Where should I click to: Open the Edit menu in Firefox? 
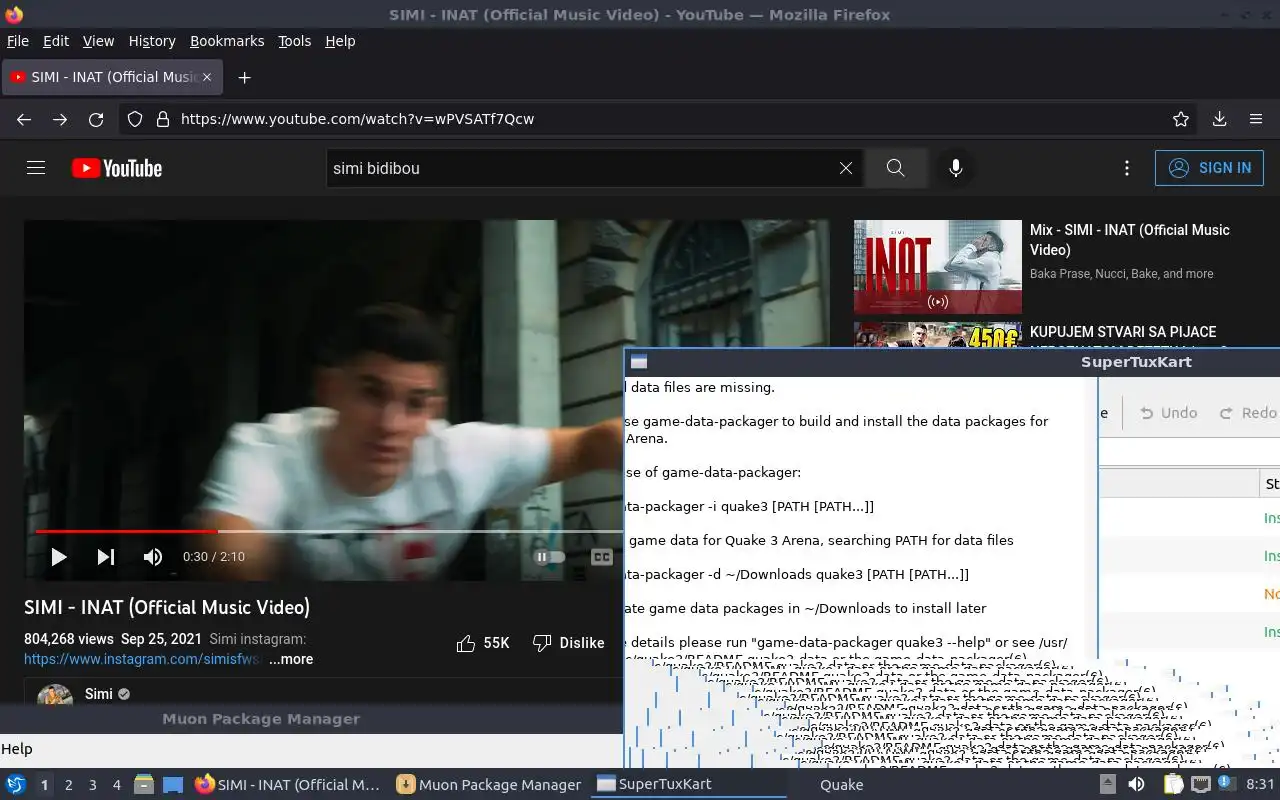click(x=56, y=41)
